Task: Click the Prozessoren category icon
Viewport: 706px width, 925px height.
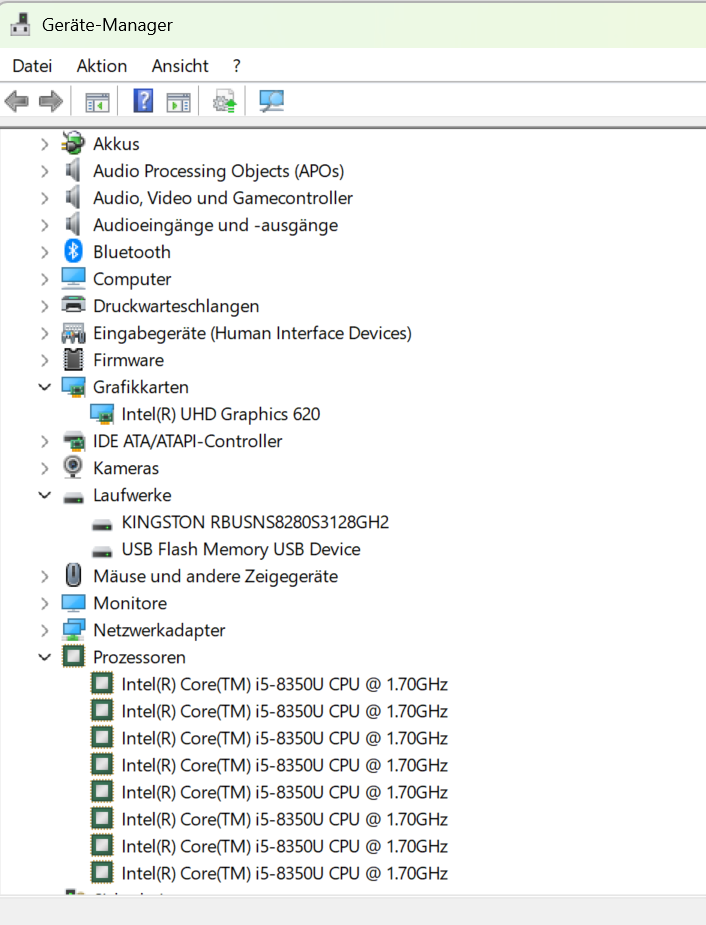Action: point(73,657)
